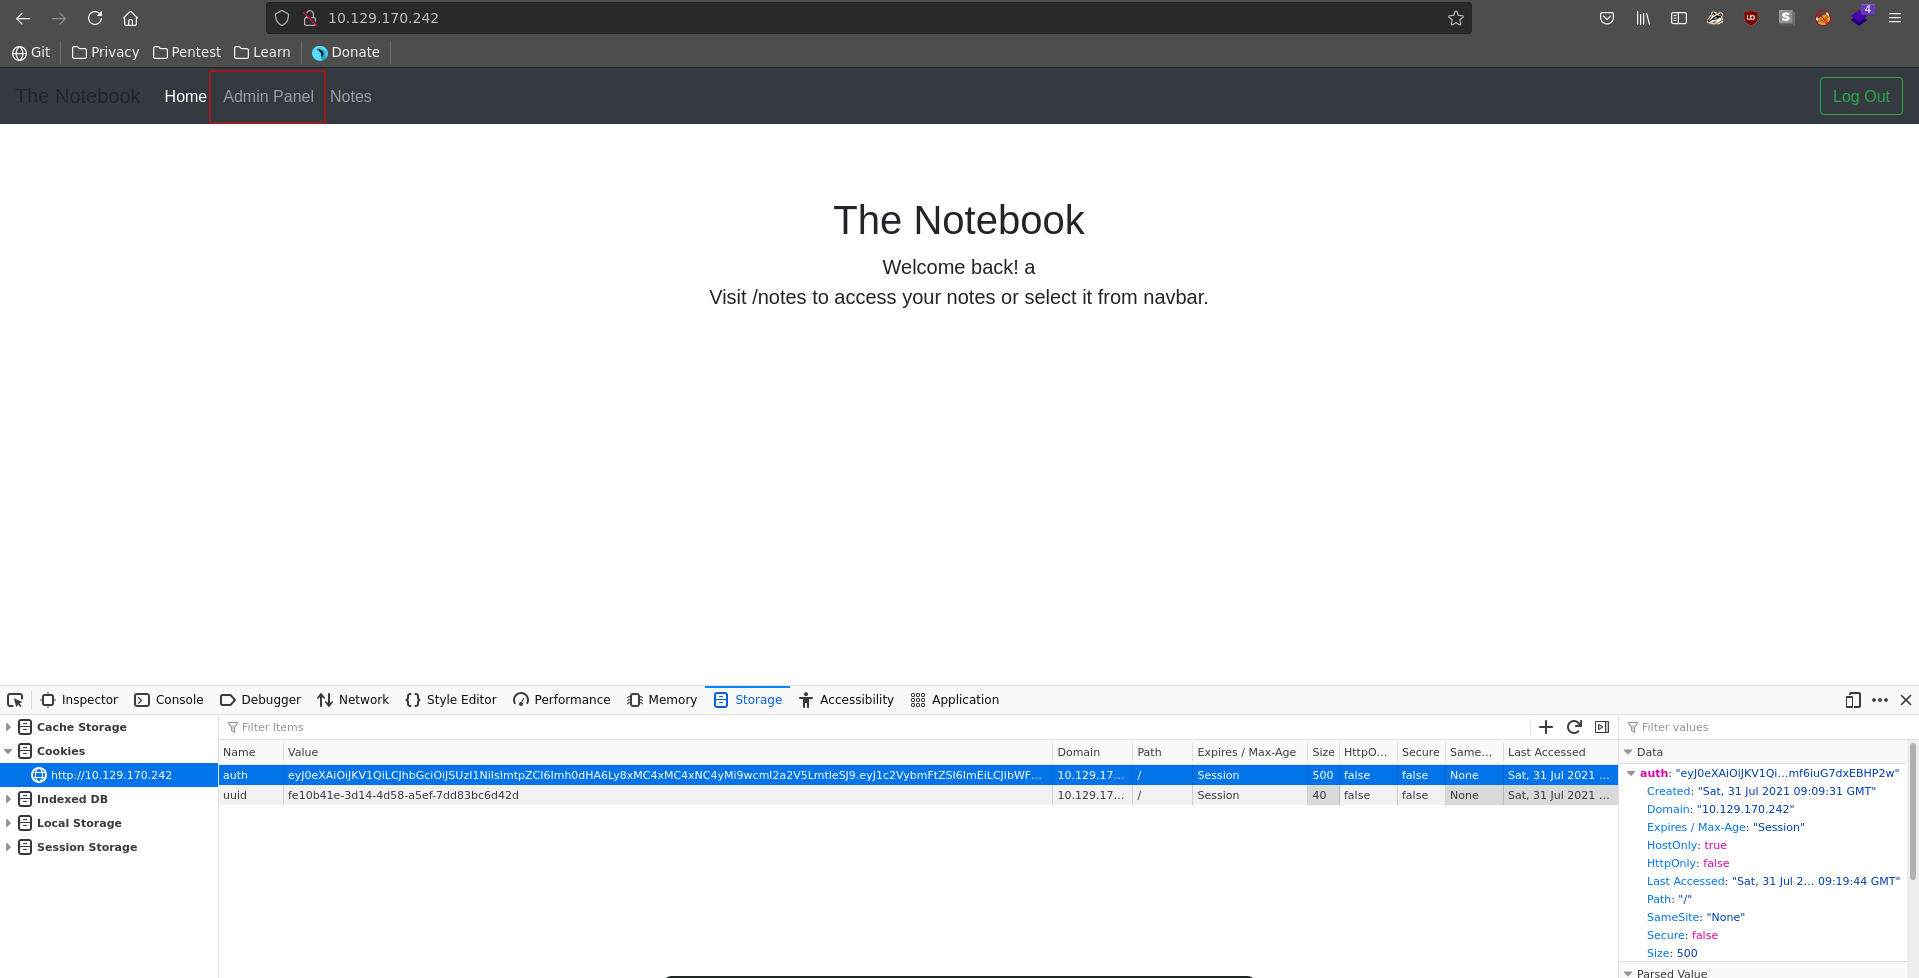Open the Admin Panel navbar link
The width and height of the screenshot is (1919, 978).
point(268,97)
